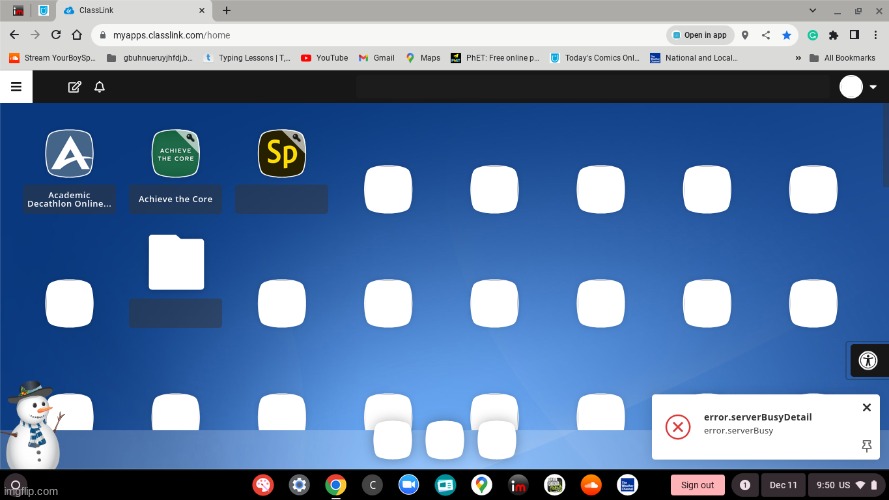Viewport: 889px width, 500px height.
Task: Open the launcher circle button
Action: click(16, 485)
